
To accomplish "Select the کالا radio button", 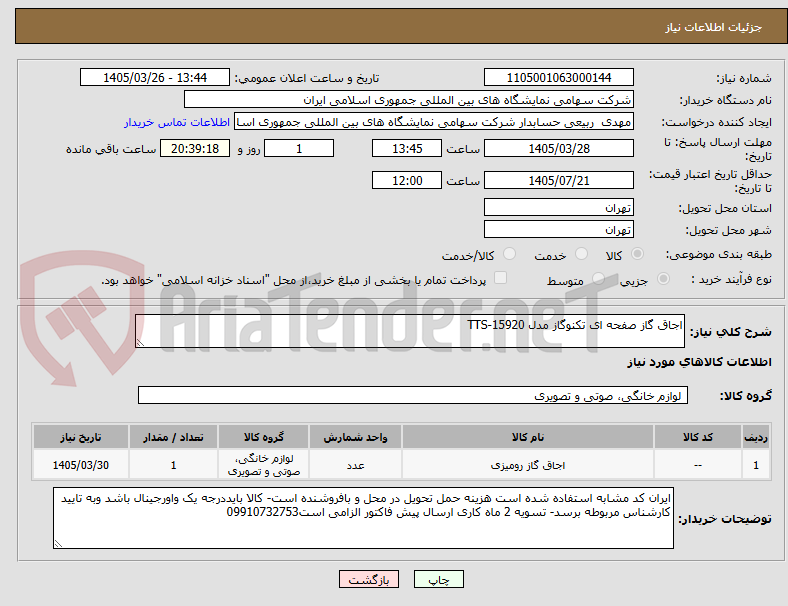I will pyautogui.click(x=637, y=254).
